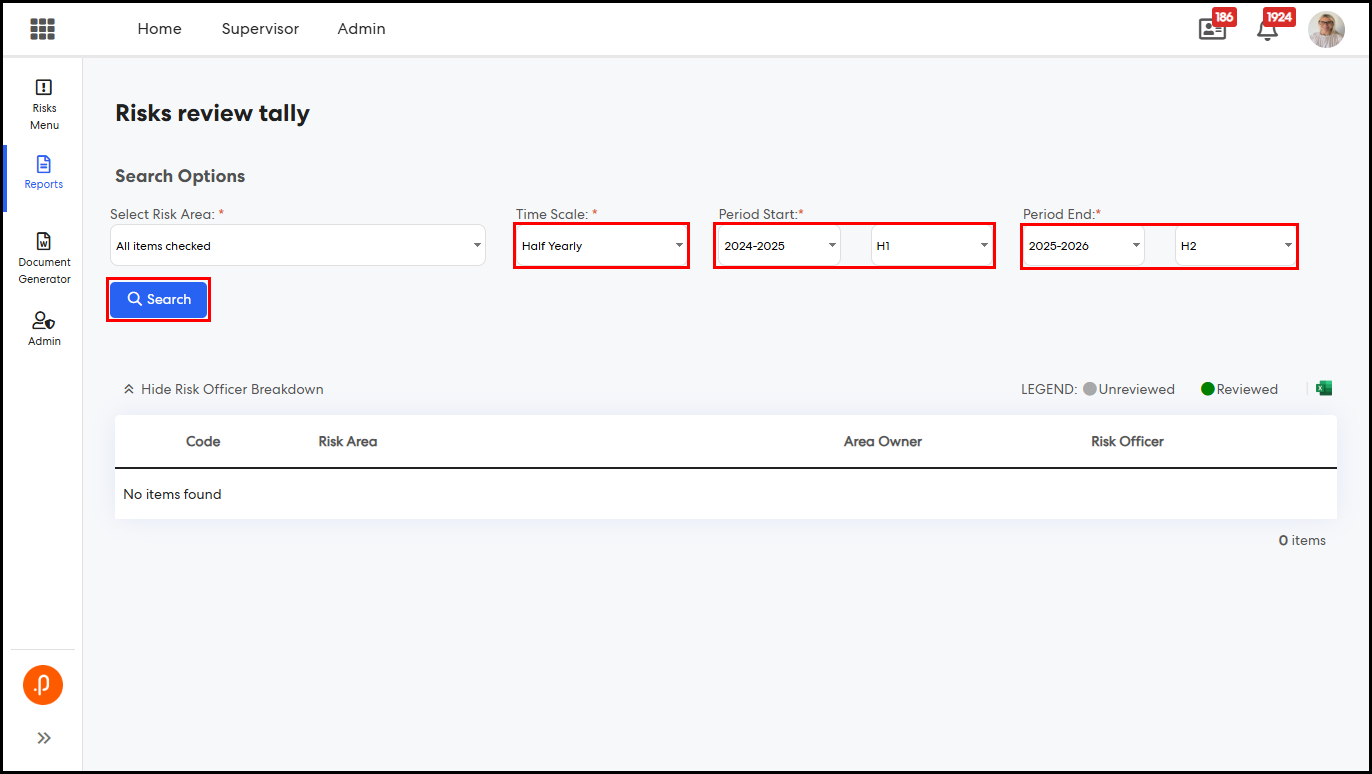Open the Supervisor menu item
1372x774 pixels.
260,29
